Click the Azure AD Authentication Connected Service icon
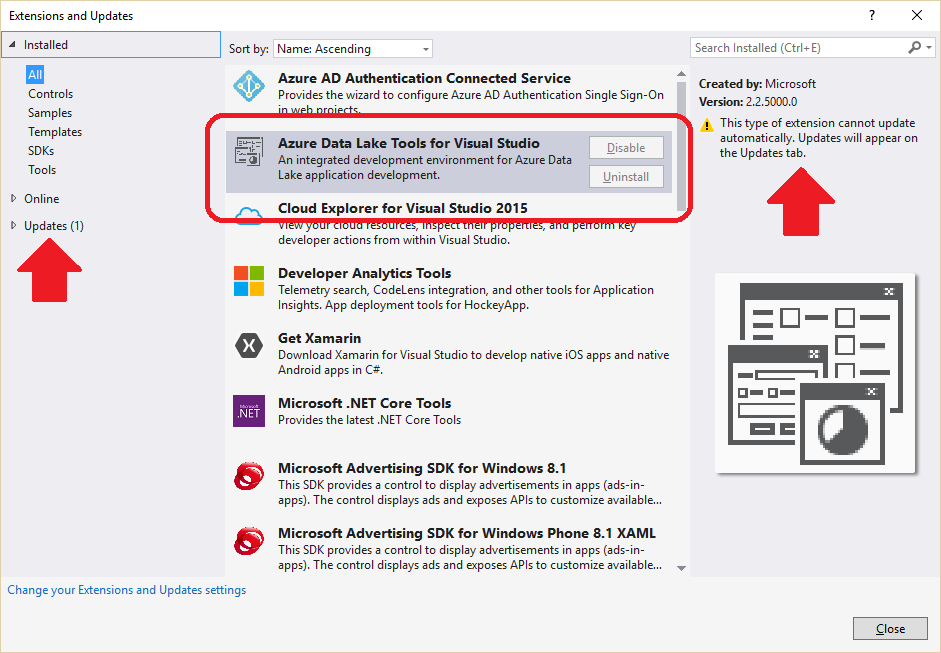941x653 pixels. [249, 86]
